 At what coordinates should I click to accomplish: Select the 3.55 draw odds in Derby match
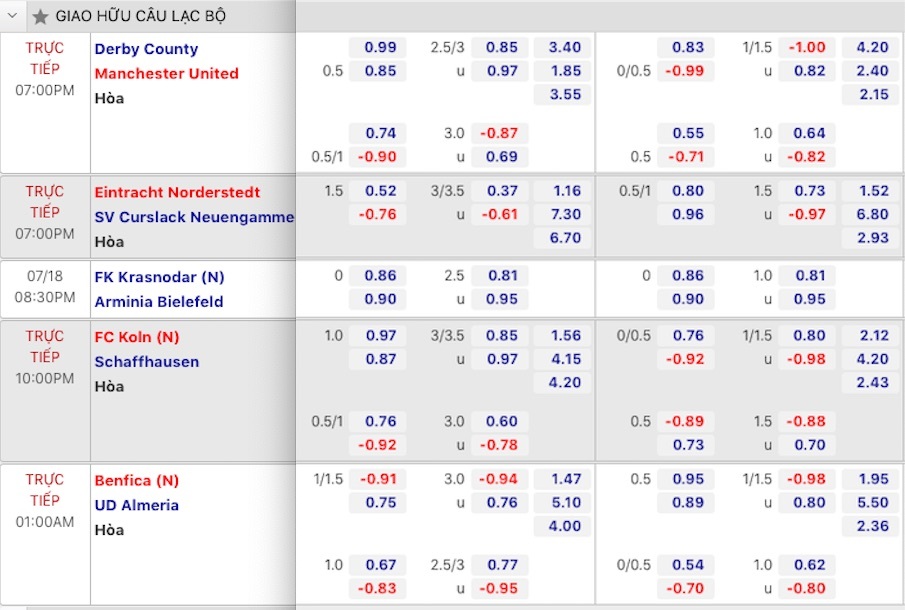(x=565, y=95)
